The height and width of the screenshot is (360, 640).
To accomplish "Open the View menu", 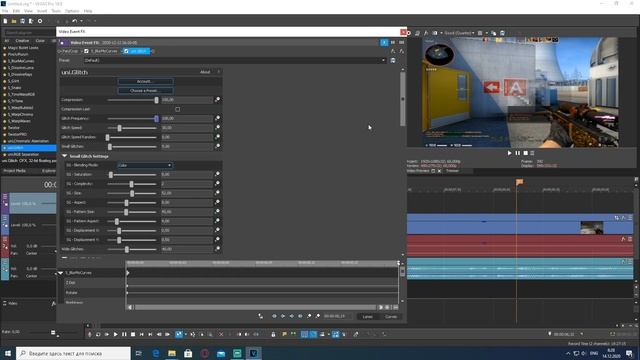I will coord(29,11).
